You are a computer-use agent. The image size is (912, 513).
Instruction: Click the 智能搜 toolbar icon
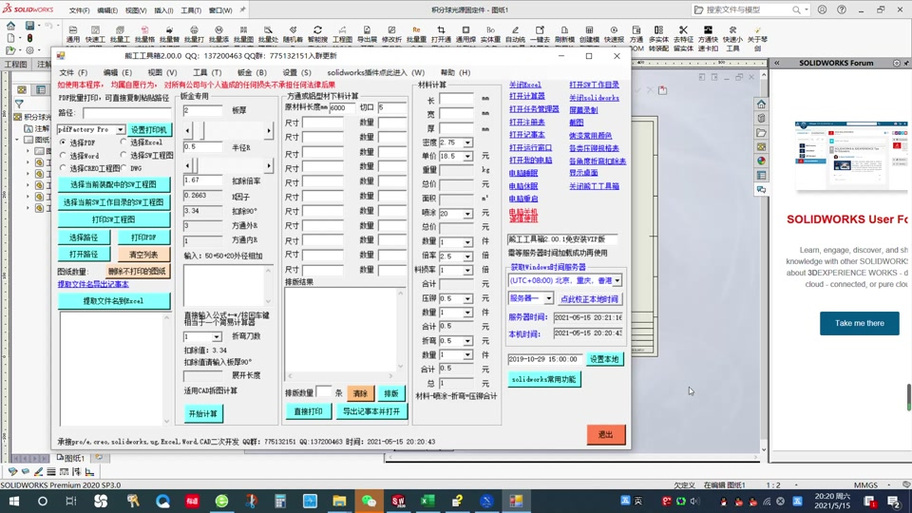(318, 34)
